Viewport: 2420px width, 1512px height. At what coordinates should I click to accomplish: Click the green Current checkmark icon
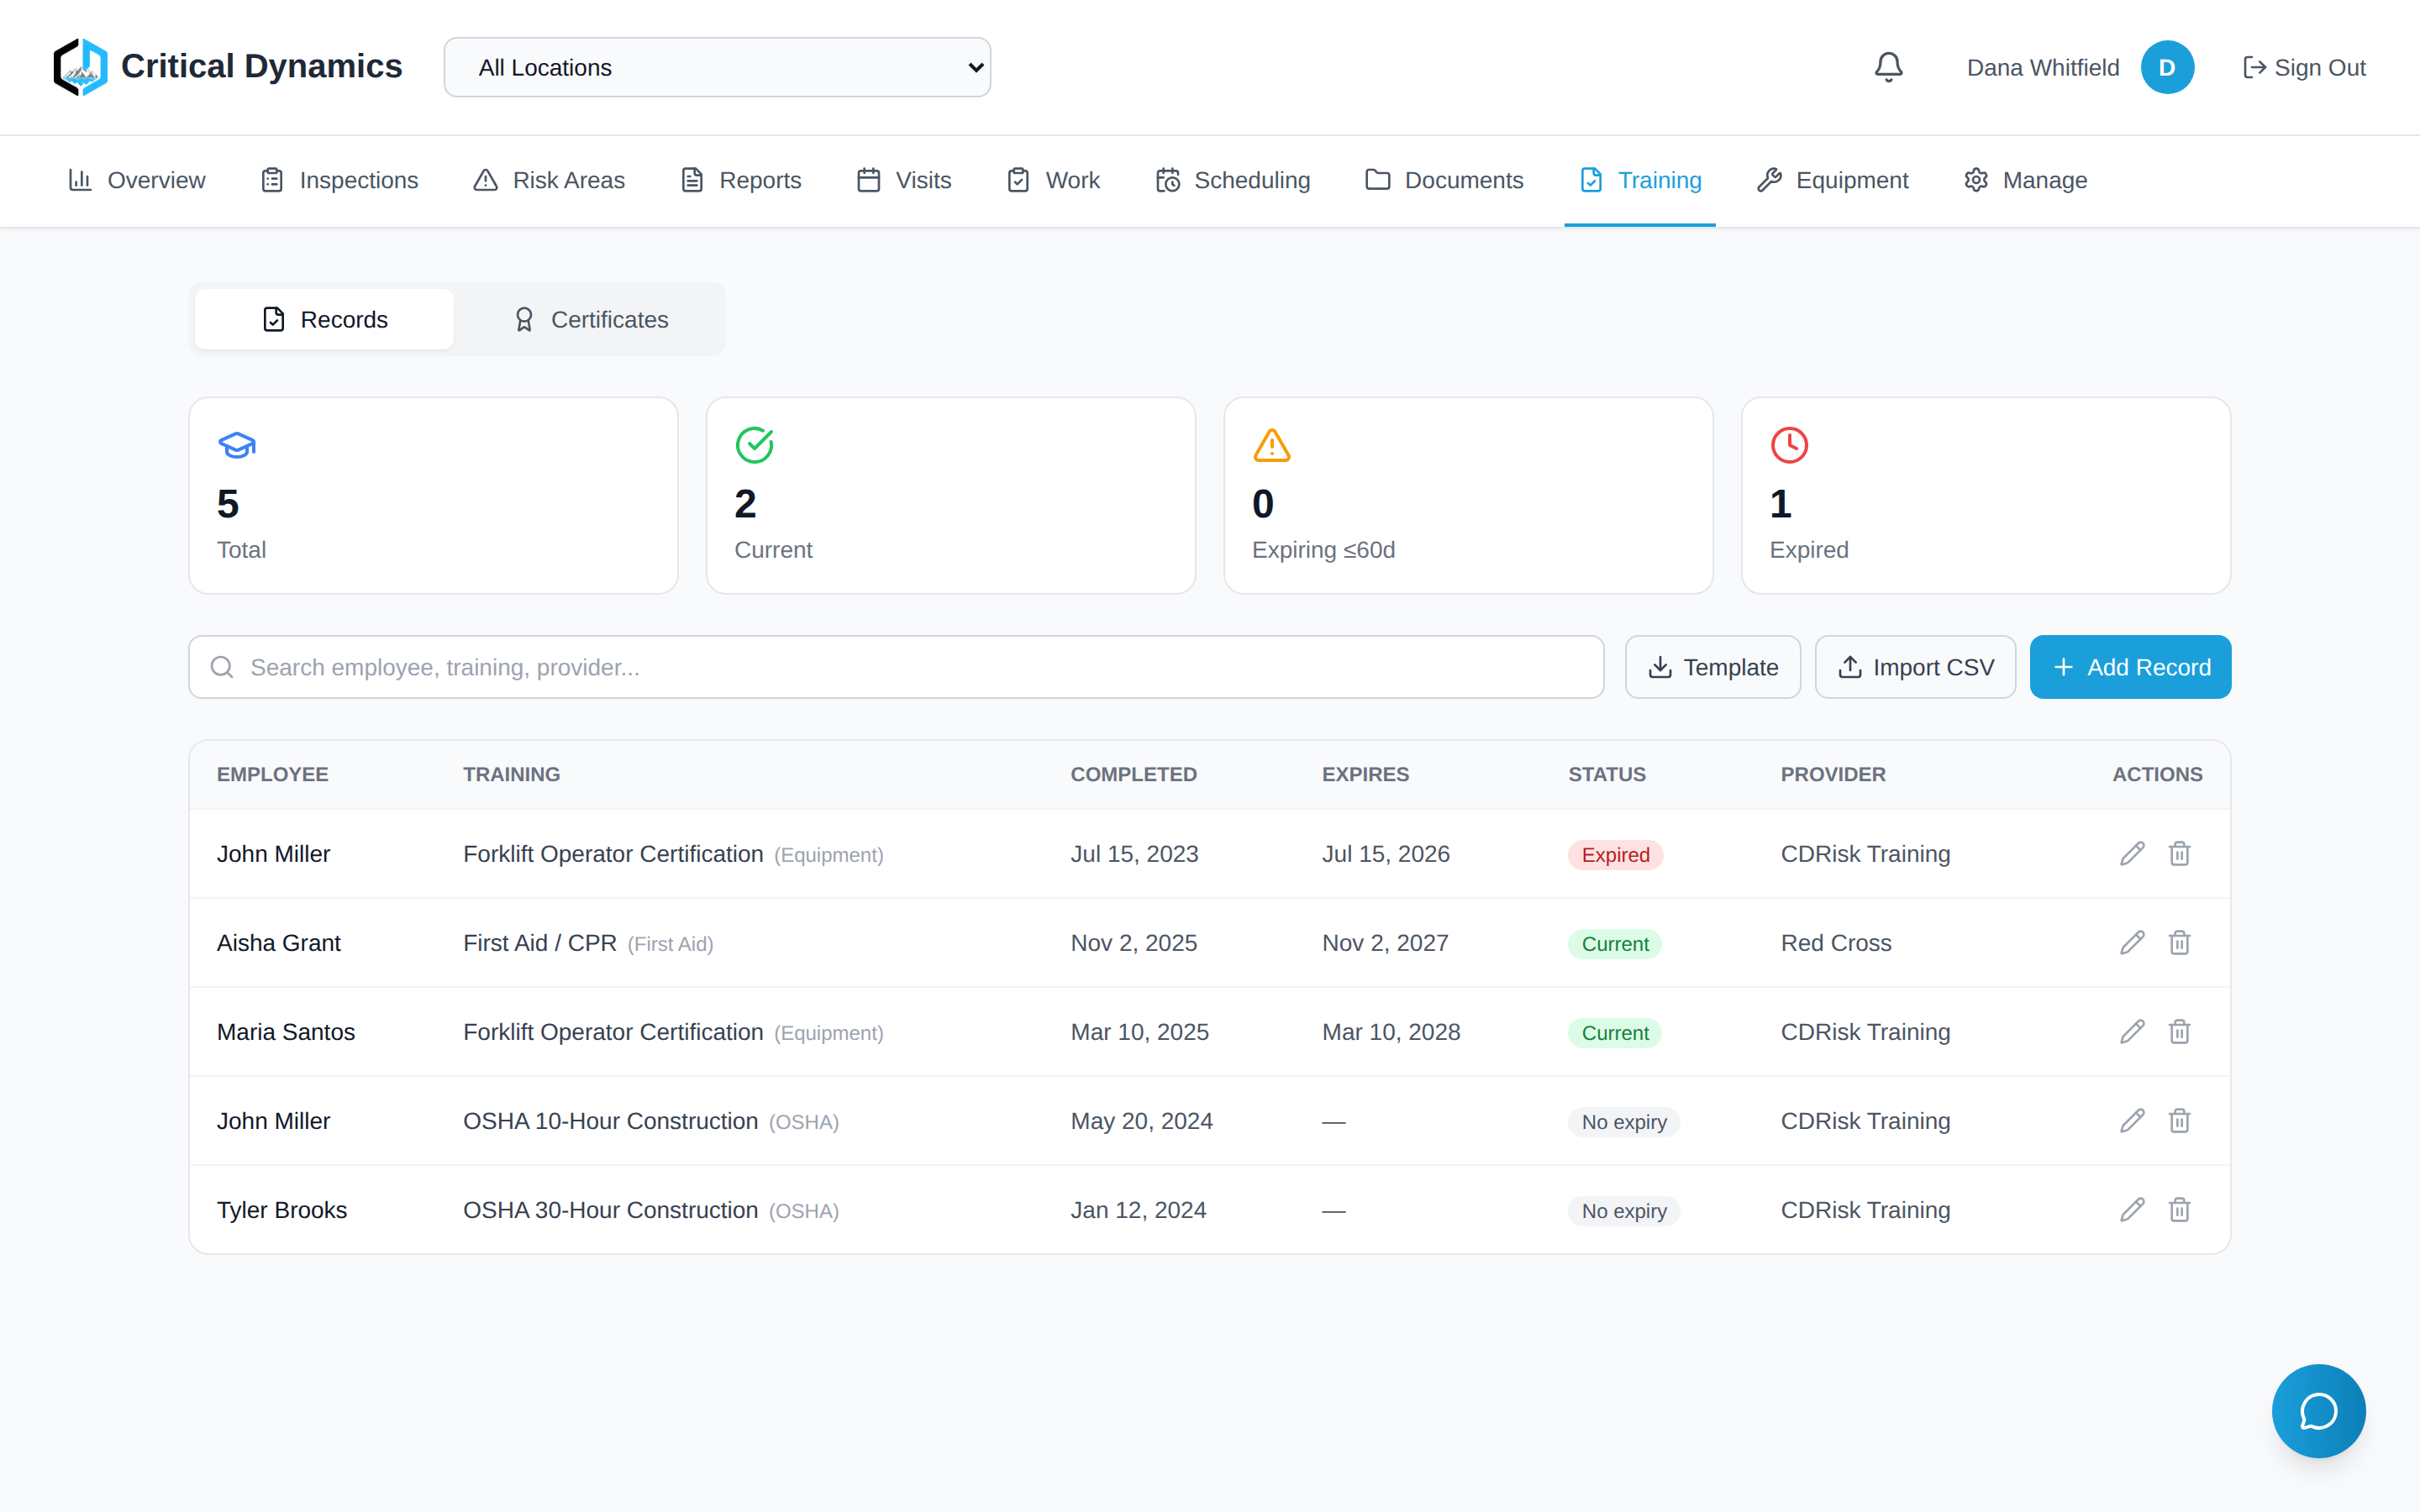754,445
